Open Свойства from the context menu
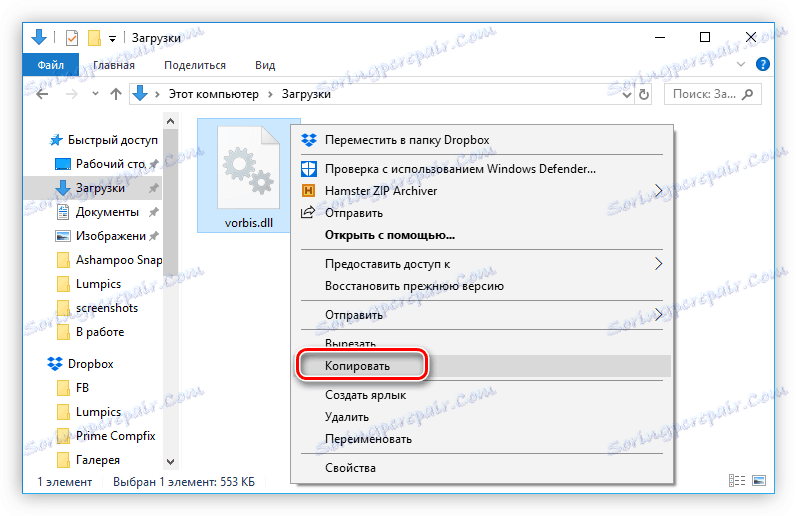Screen dimensions: 797x516 pyautogui.click(x=482, y=468)
